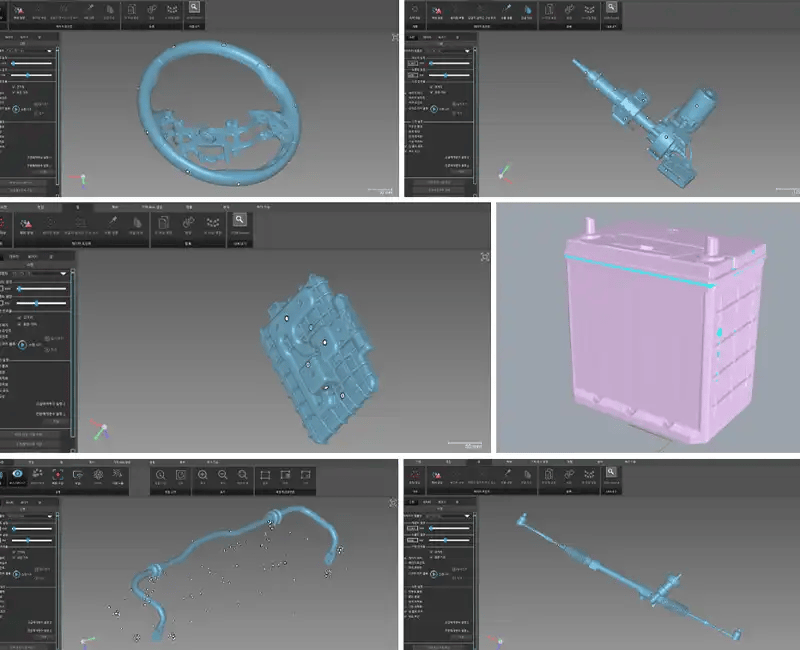Screen dimensions: 800x650
Task: Click fit-to-view icon in valve body viewport corner
Action: 485,257
